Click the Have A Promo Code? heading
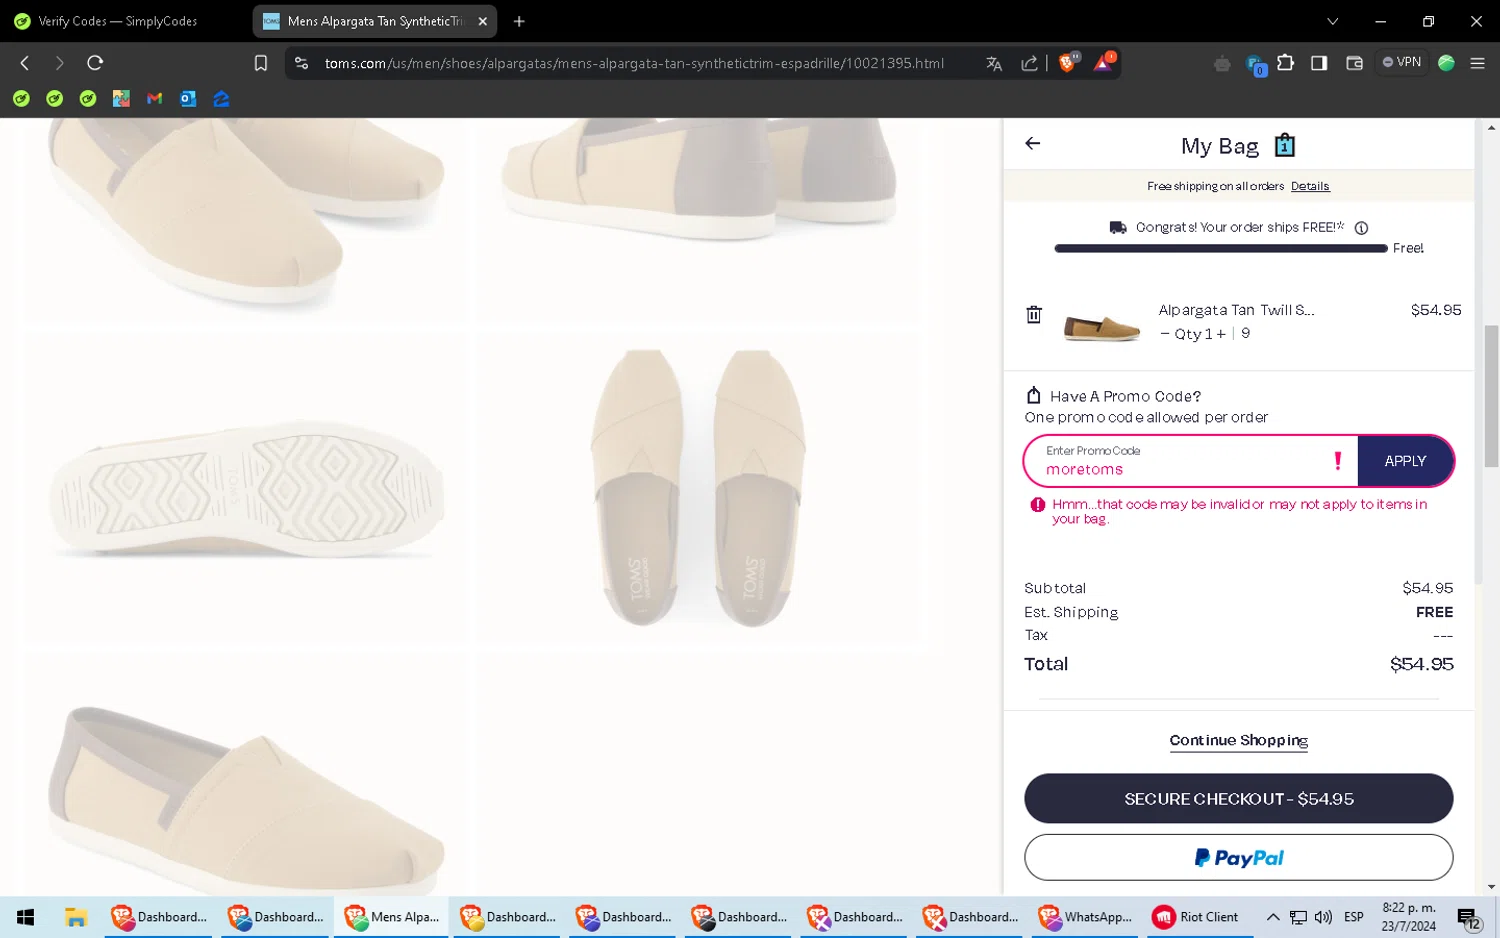The height and width of the screenshot is (938, 1500). (x=1125, y=396)
